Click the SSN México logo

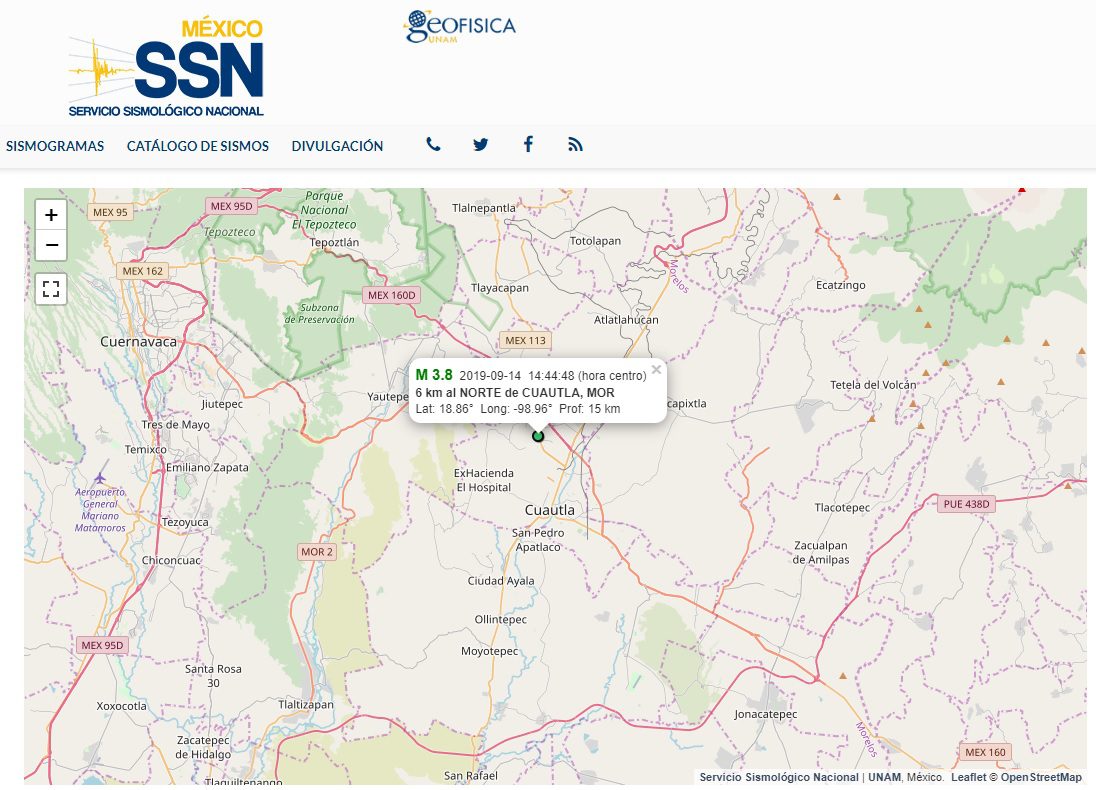(166, 68)
